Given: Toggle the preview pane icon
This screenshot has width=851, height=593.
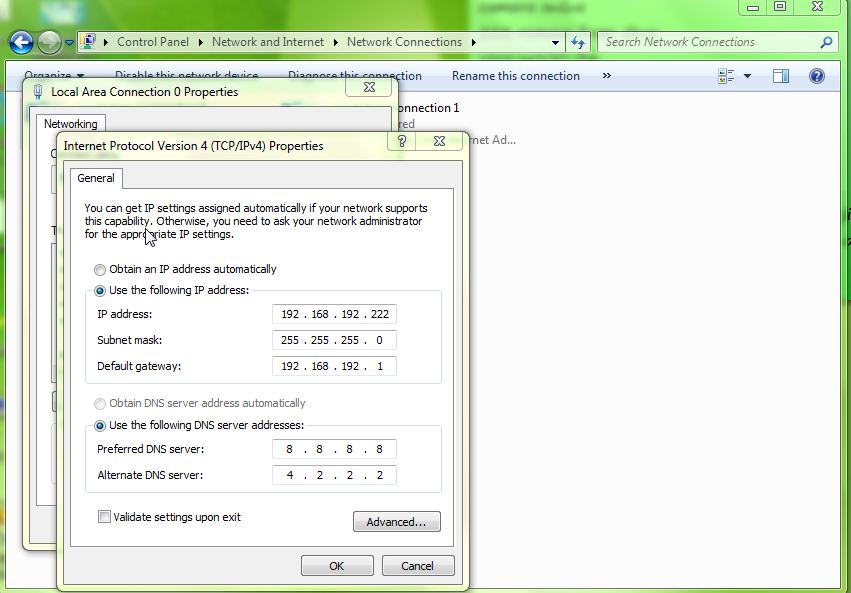Looking at the screenshot, I should pos(779,76).
